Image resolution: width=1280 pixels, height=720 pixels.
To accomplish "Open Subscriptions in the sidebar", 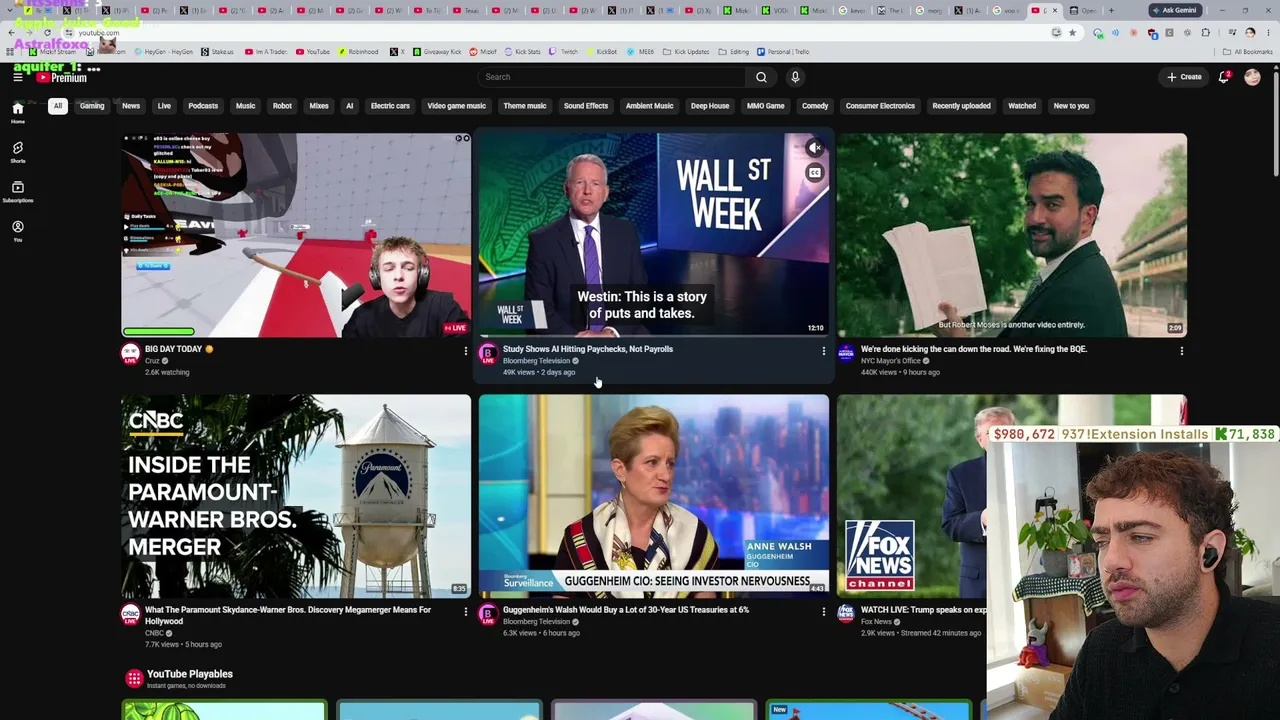I will click(x=17, y=192).
